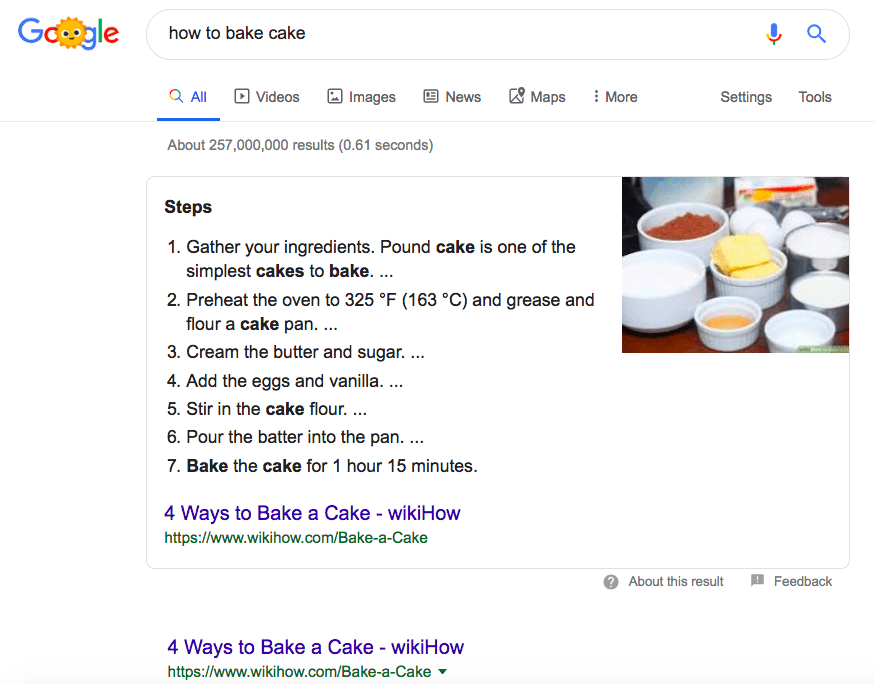Expand green arrow next to wikihow URL
Viewport: 874px width, 684px height.
(443, 672)
